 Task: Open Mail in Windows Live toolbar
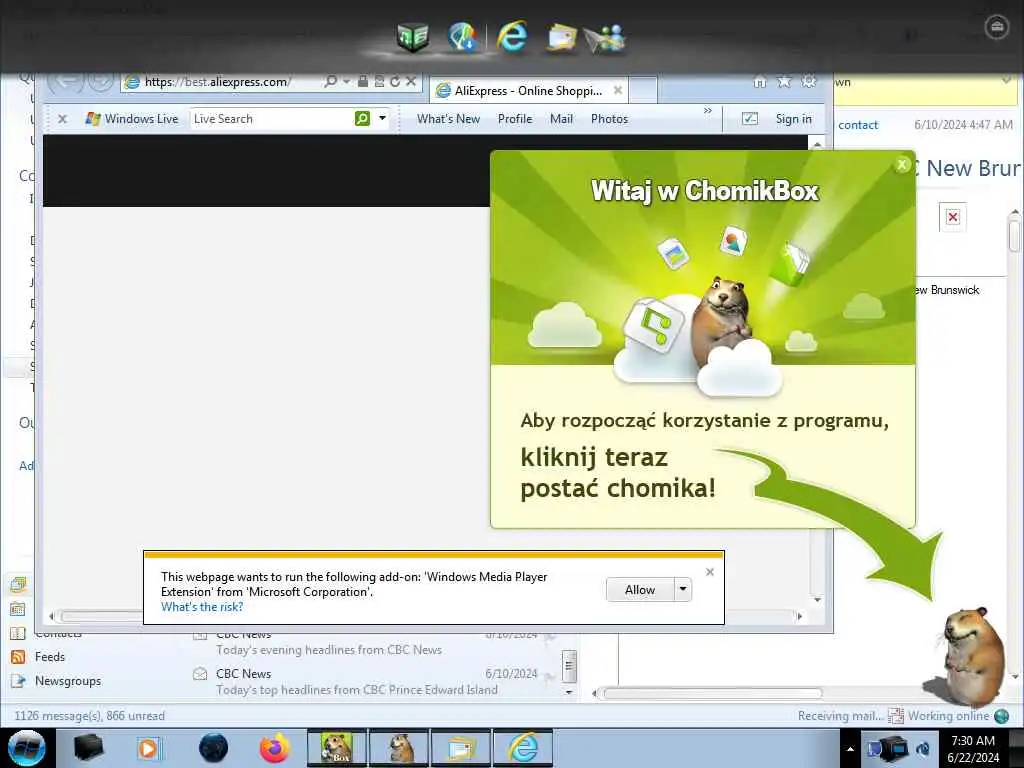[562, 119]
